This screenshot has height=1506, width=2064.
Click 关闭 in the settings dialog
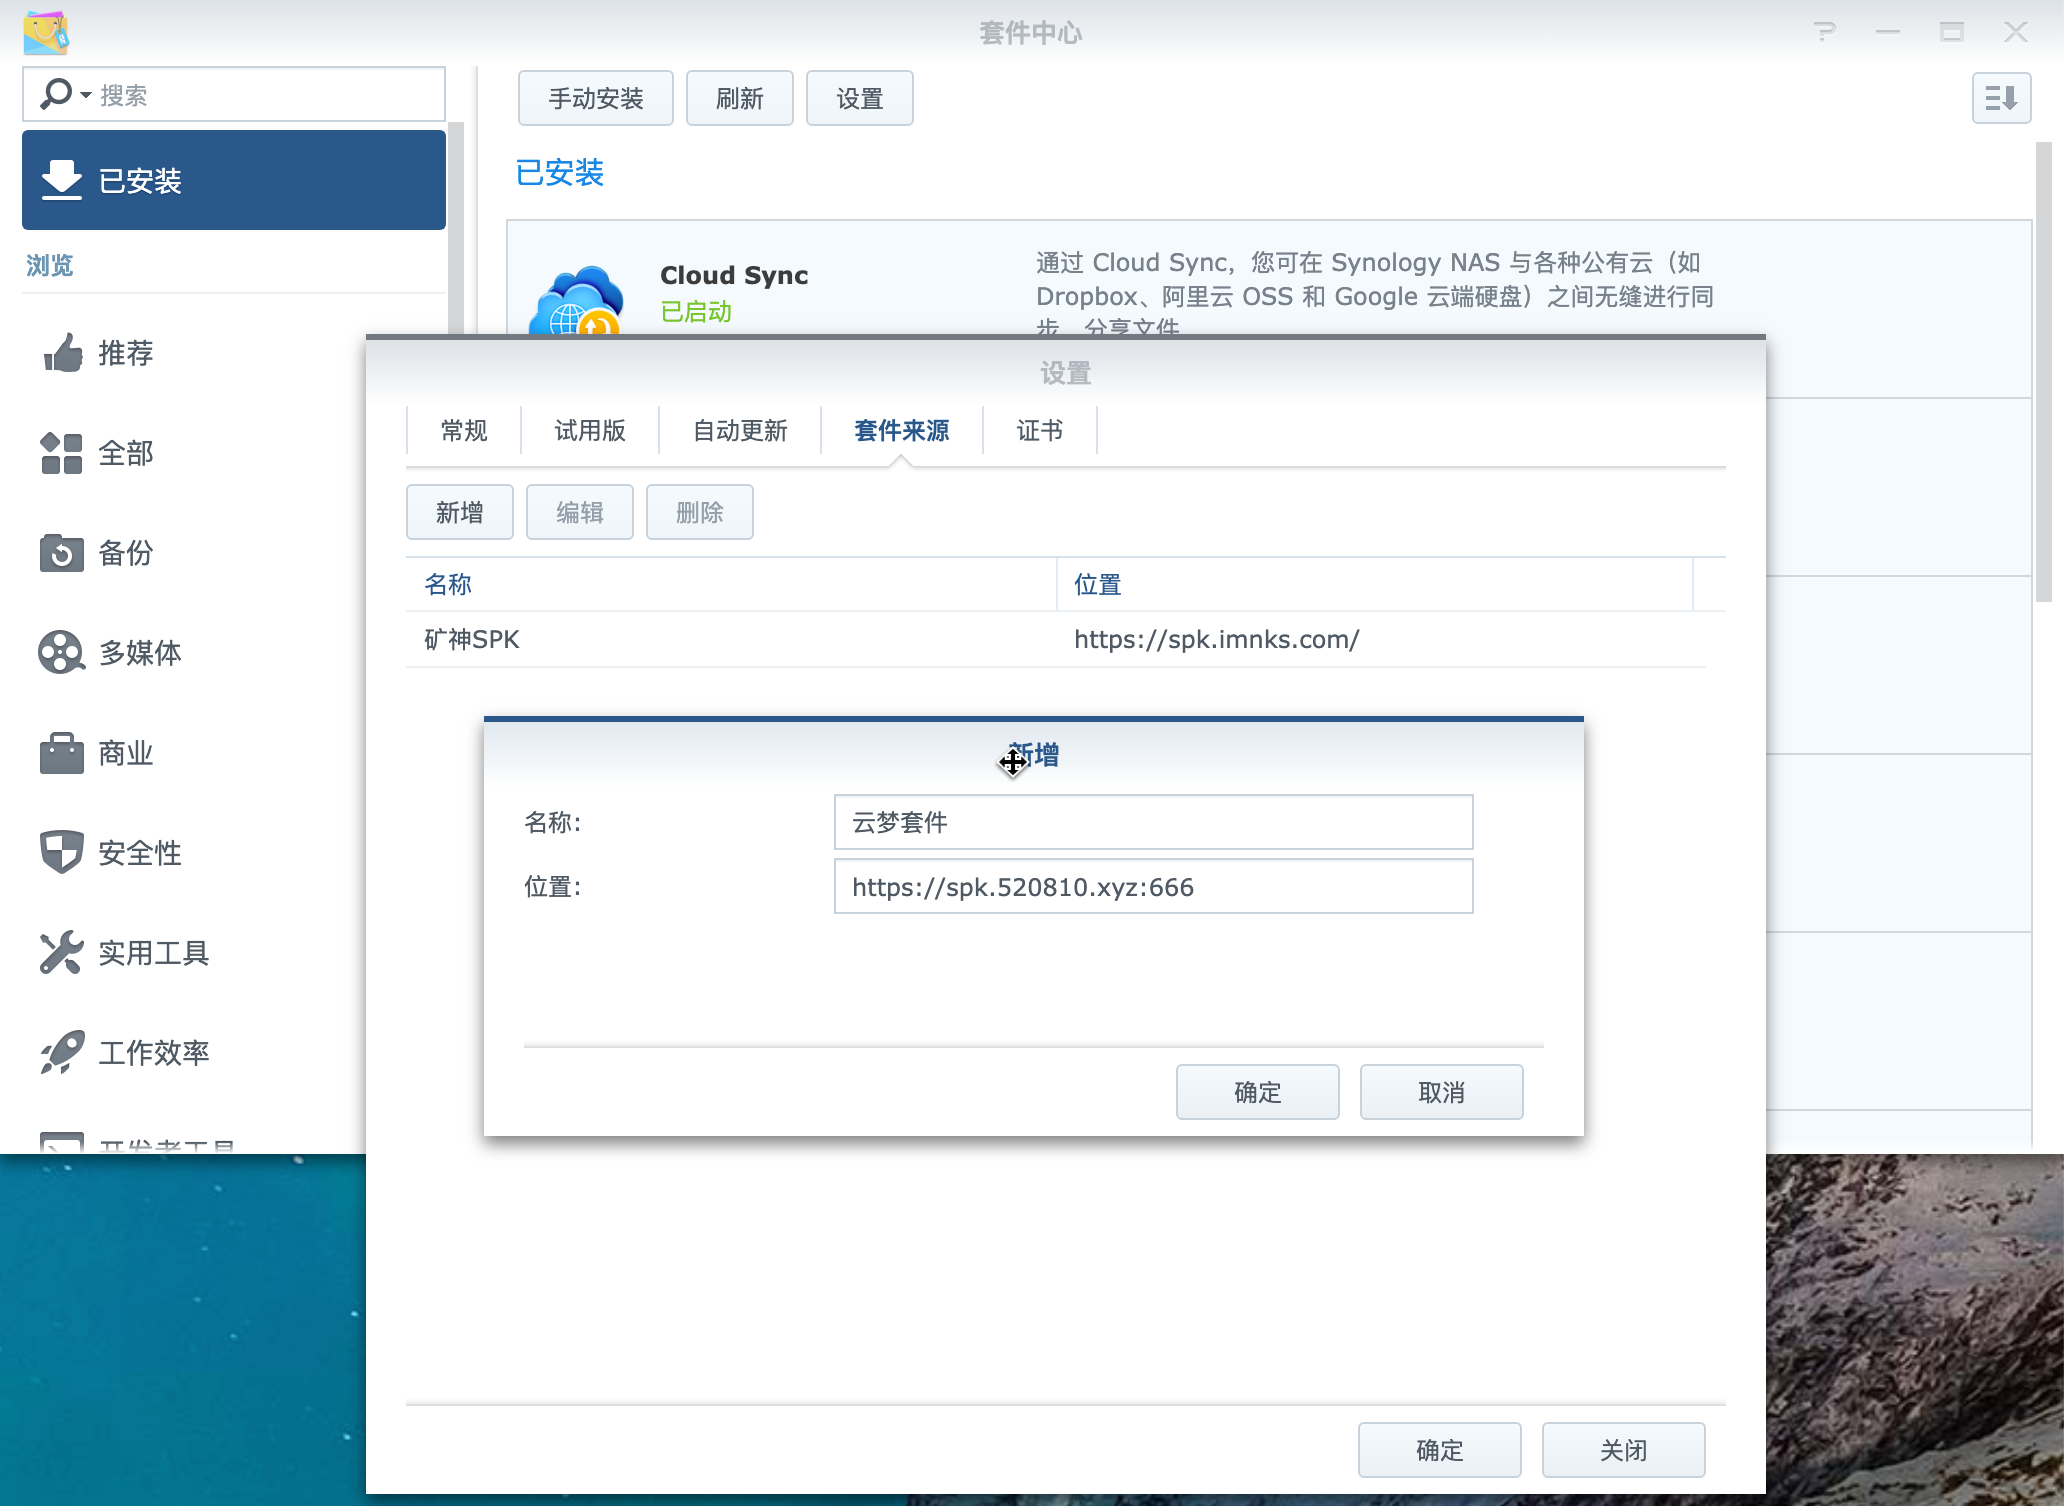(x=1624, y=1450)
